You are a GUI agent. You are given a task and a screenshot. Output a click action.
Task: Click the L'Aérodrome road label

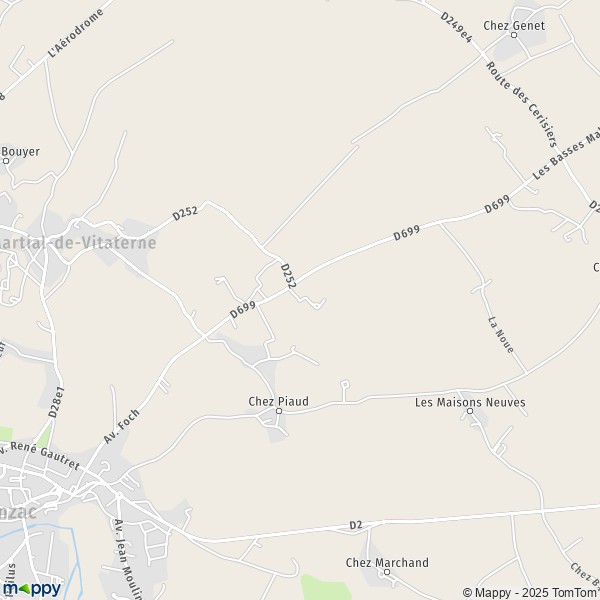coord(75,33)
